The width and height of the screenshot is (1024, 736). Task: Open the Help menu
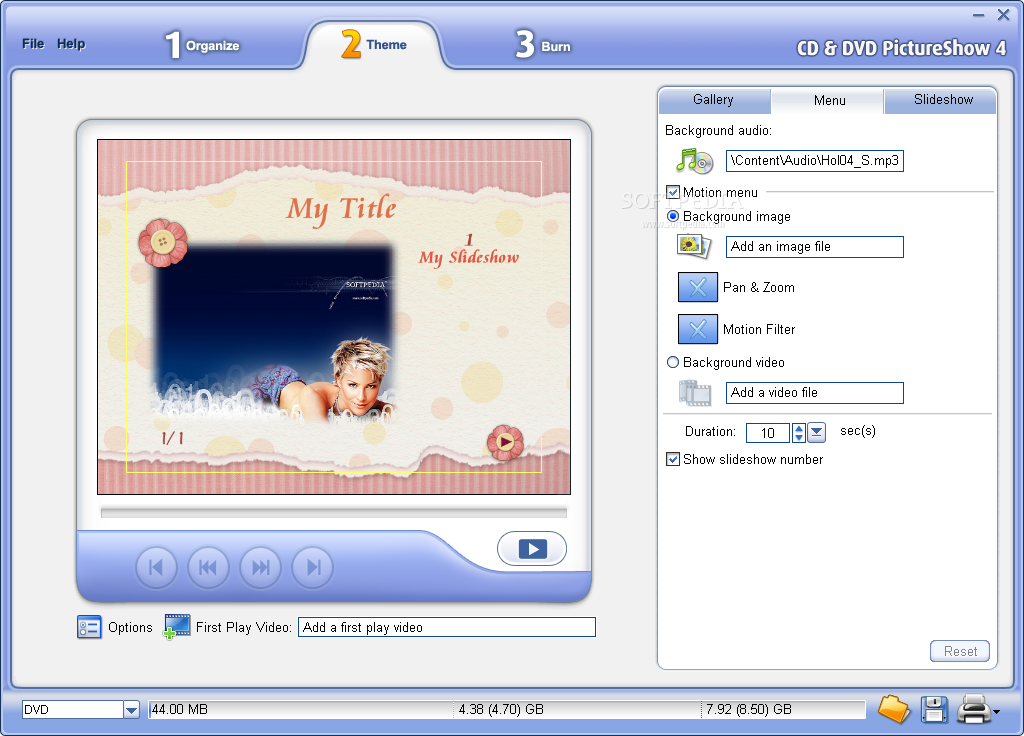coord(71,44)
